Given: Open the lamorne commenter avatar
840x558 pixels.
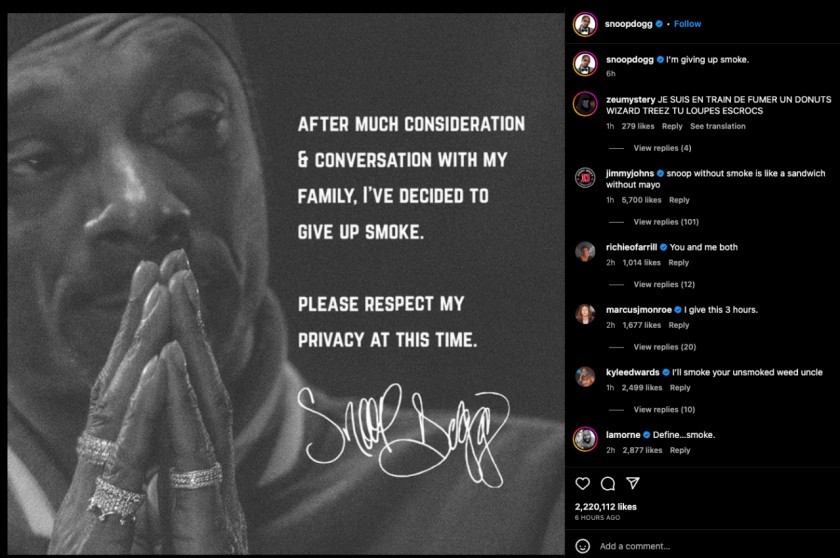Looking at the screenshot, I should [x=585, y=439].
